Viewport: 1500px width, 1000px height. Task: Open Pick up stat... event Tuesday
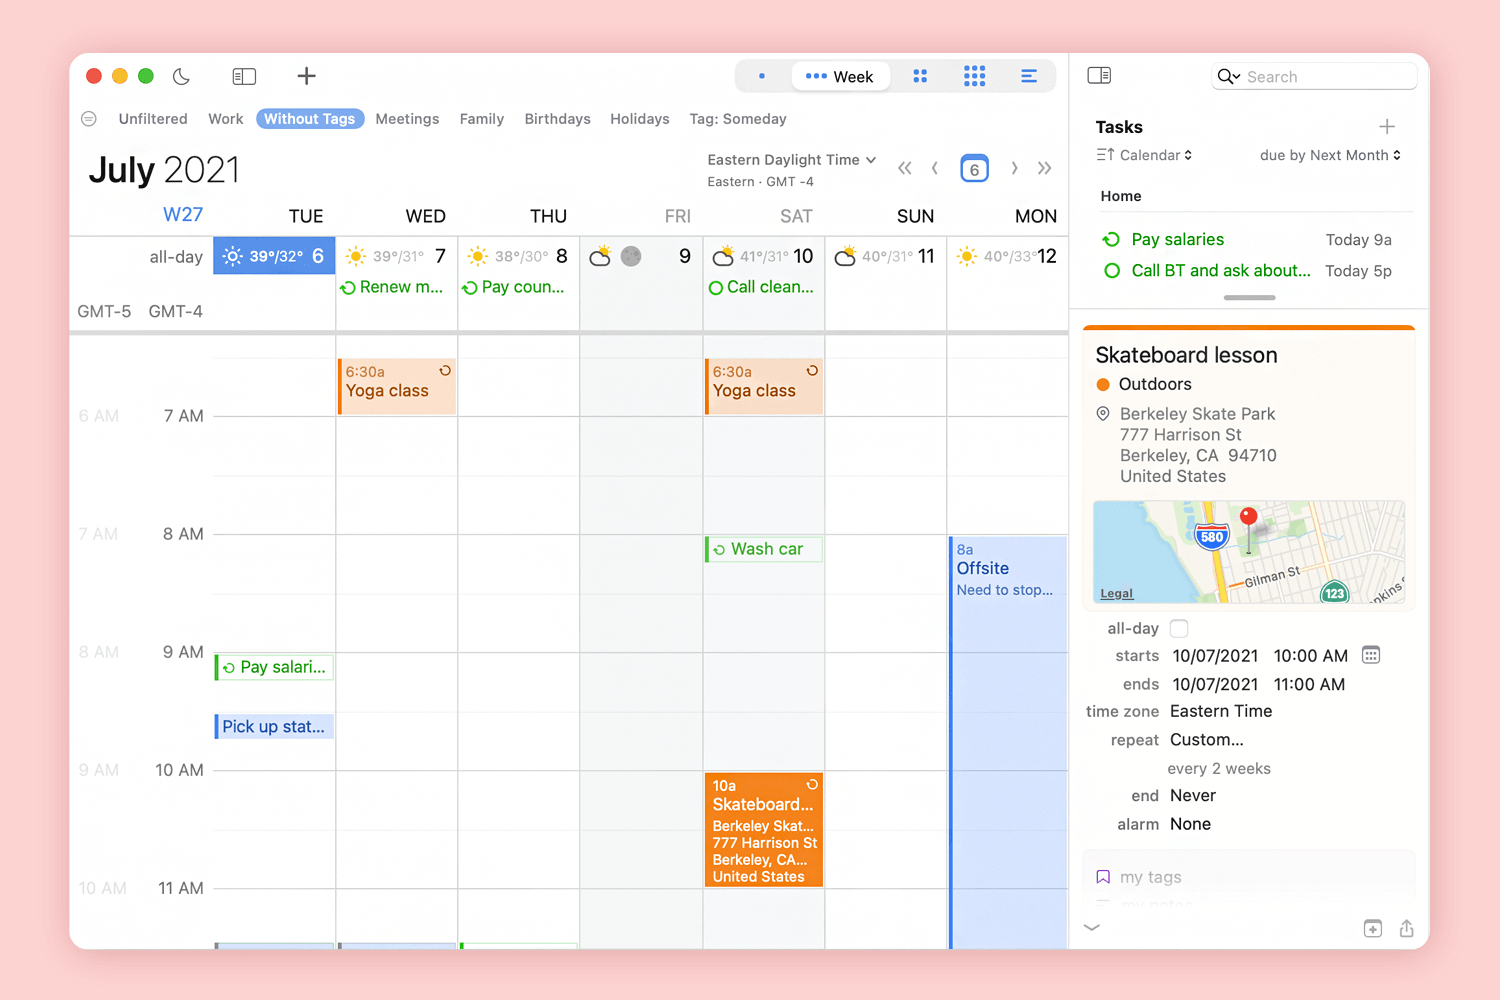274,727
